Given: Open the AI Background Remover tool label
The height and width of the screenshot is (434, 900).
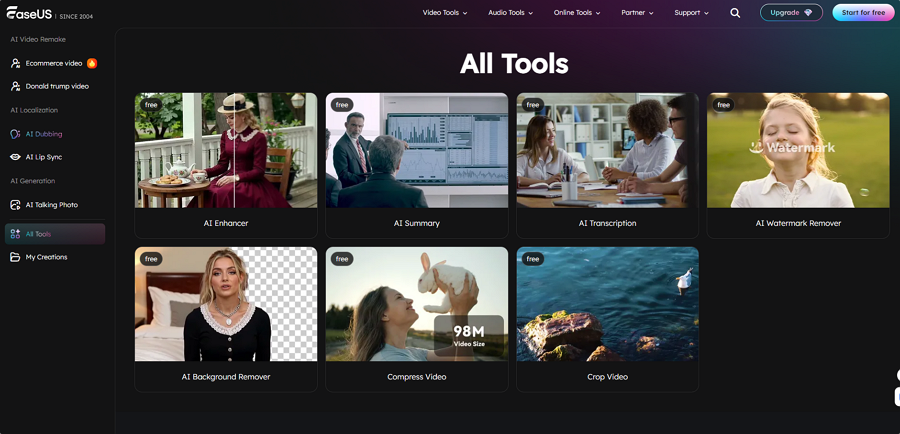Looking at the screenshot, I should [226, 377].
